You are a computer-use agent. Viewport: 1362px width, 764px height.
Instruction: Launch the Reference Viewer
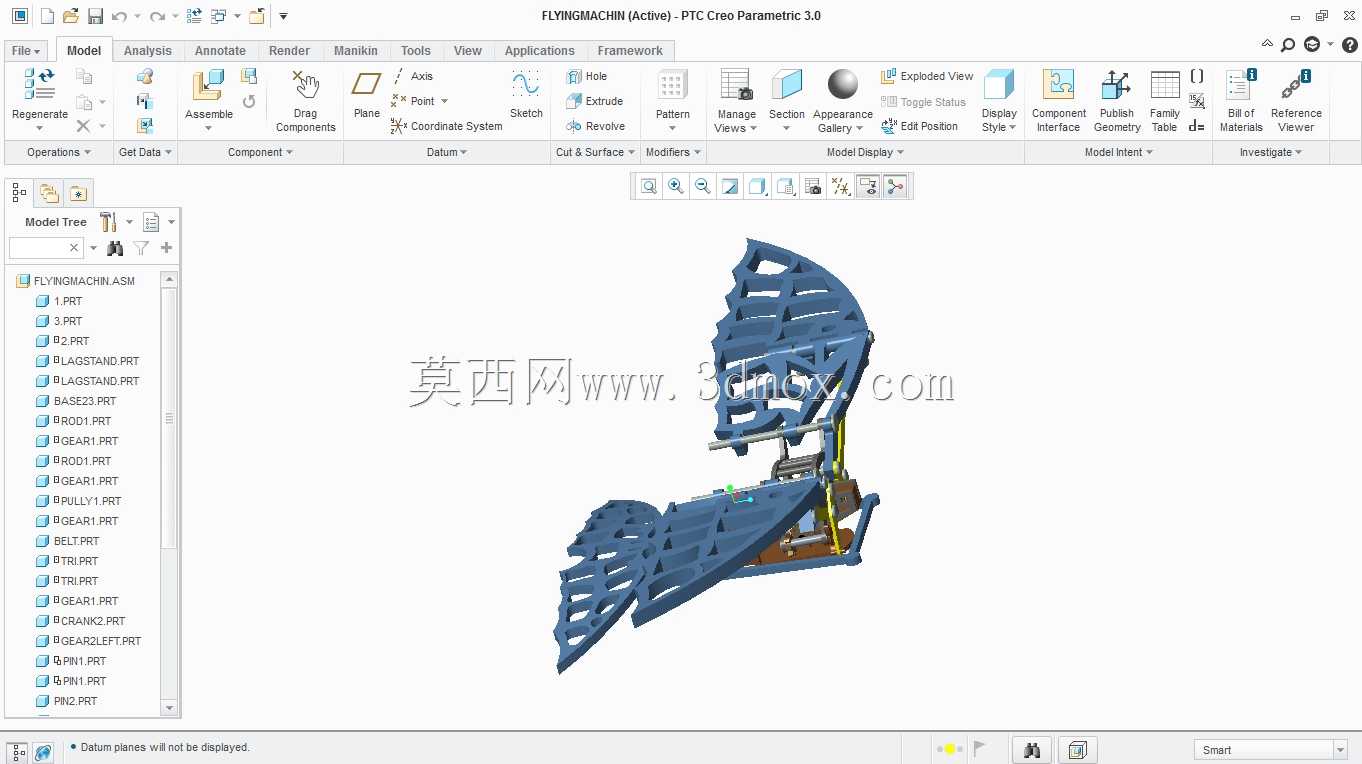point(1296,101)
